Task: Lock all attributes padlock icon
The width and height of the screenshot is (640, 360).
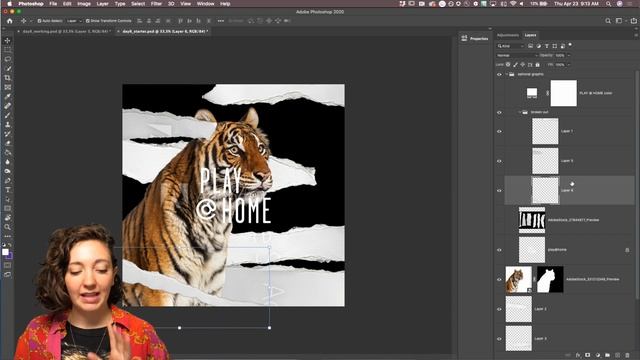Action: tap(538, 64)
